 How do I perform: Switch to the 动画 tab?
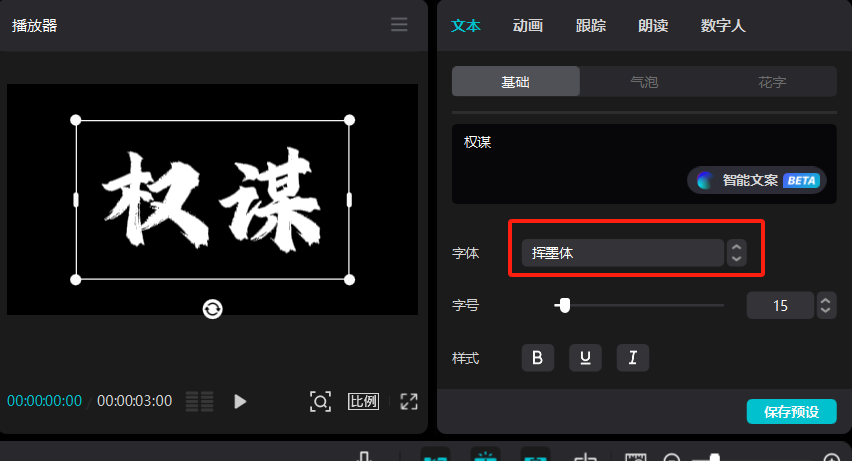(x=528, y=26)
